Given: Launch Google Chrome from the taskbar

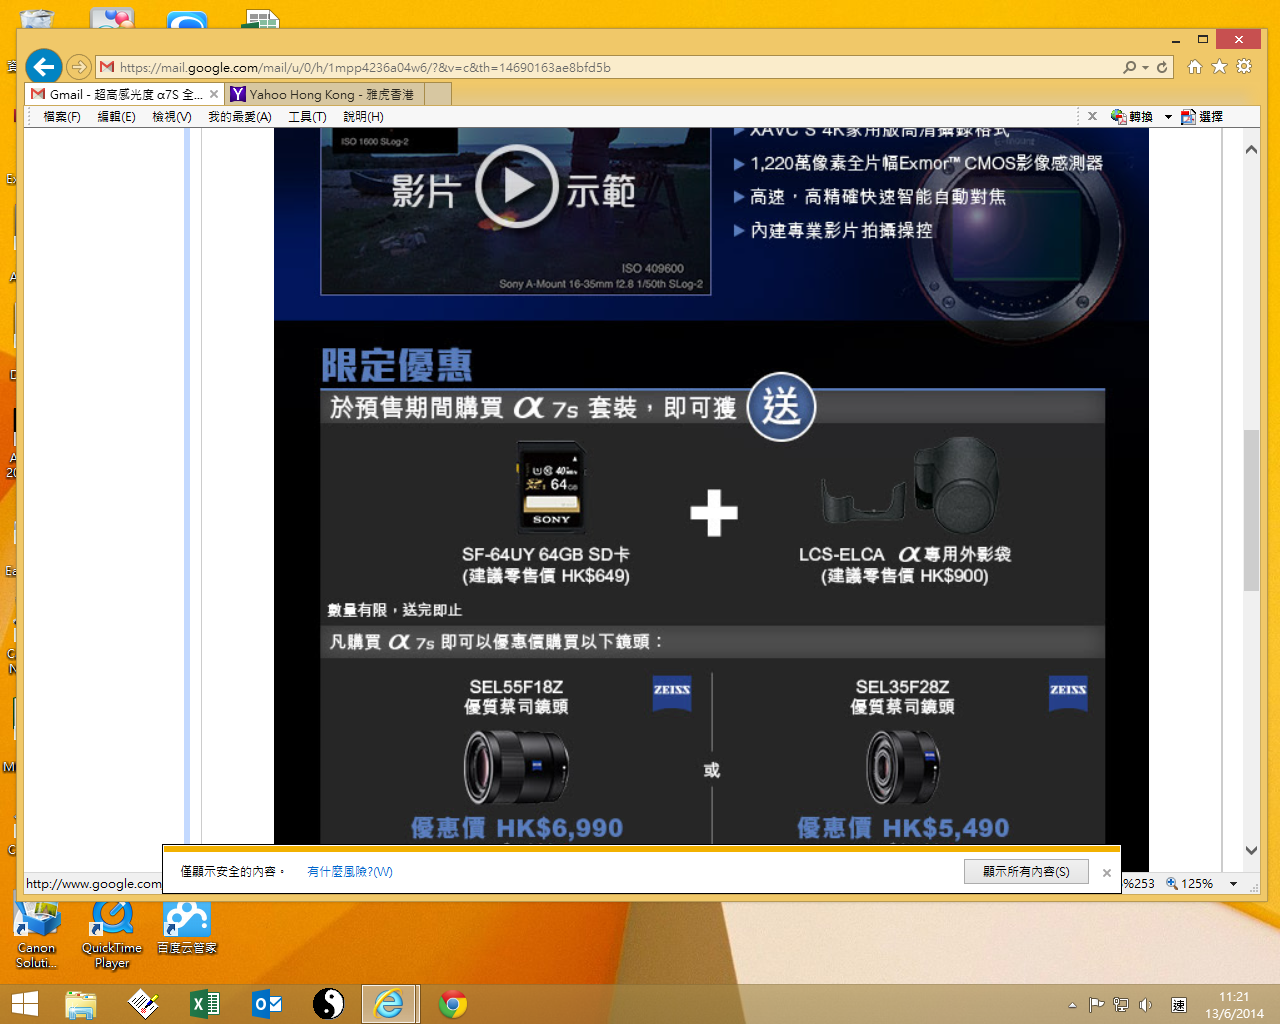Looking at the screenshot, I should coord(453,1004).
